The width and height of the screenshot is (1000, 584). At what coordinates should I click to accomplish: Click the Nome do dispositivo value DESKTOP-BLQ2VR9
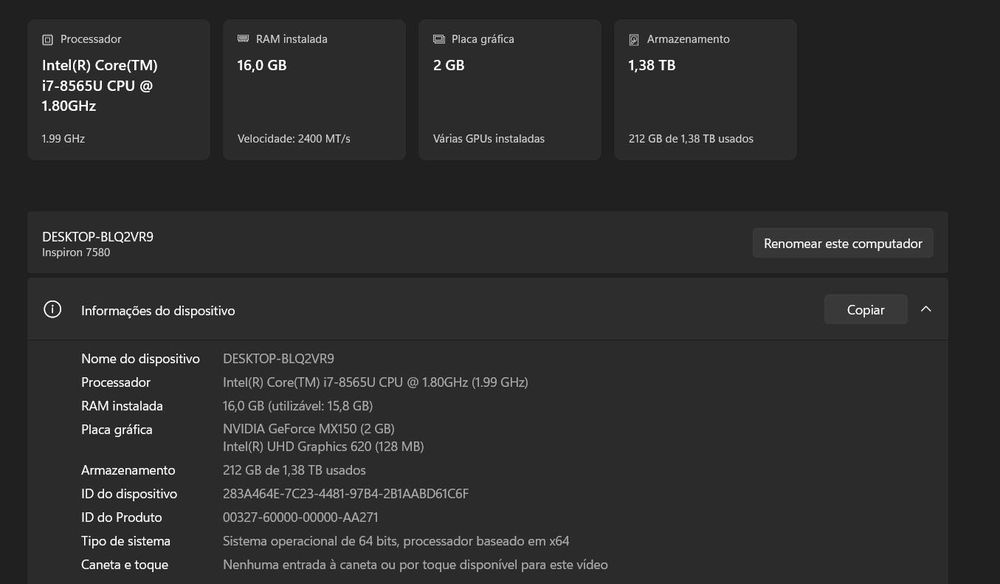point(279,359)
